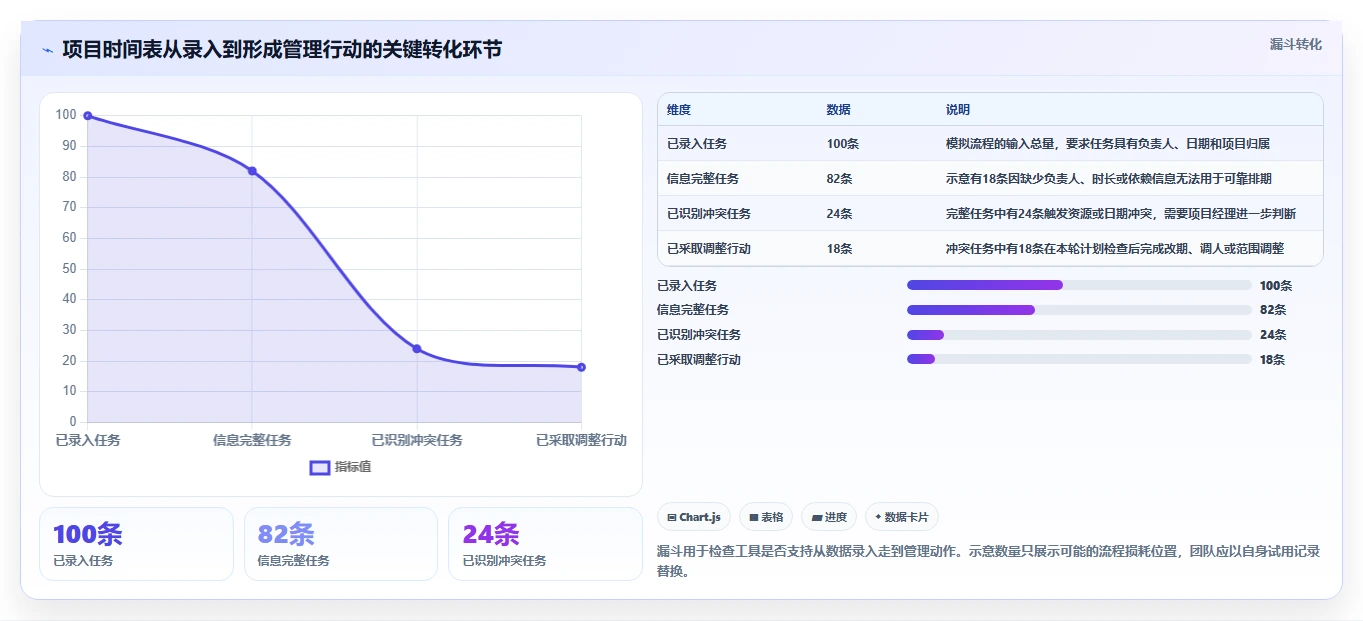Click the 指标值 legend color box
Screen dimensions: 1363x621
point(320,467)
